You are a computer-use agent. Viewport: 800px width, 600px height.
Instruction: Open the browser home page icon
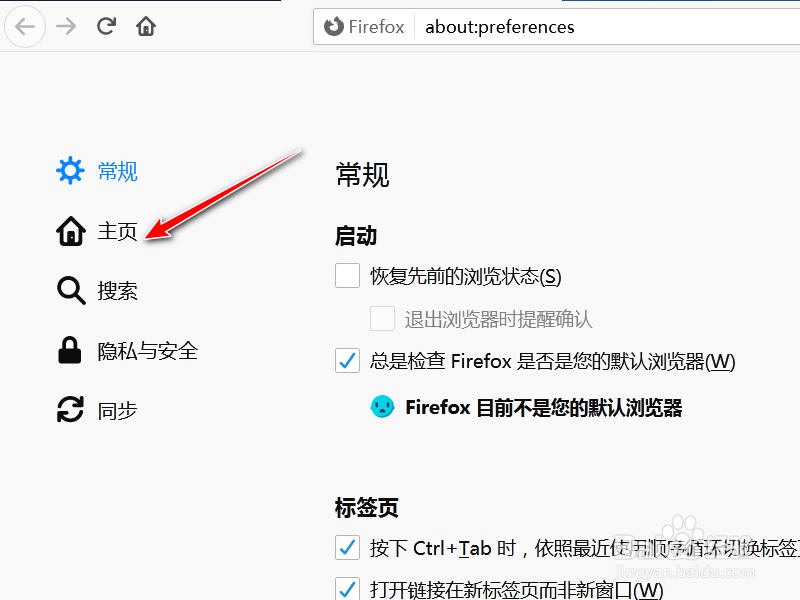coord(146,26)
